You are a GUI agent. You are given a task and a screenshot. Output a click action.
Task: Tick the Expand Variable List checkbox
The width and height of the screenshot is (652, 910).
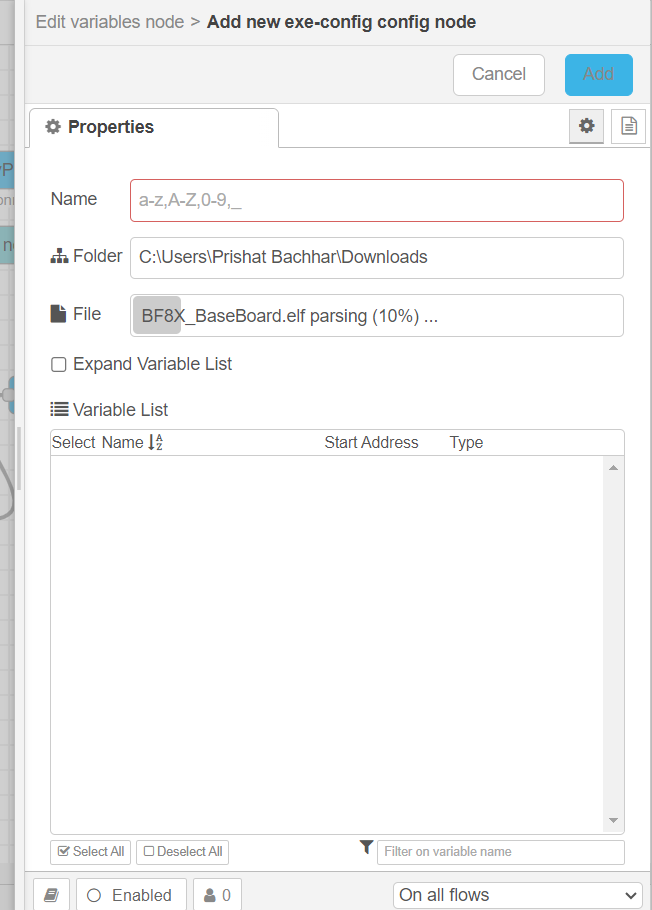59,364
